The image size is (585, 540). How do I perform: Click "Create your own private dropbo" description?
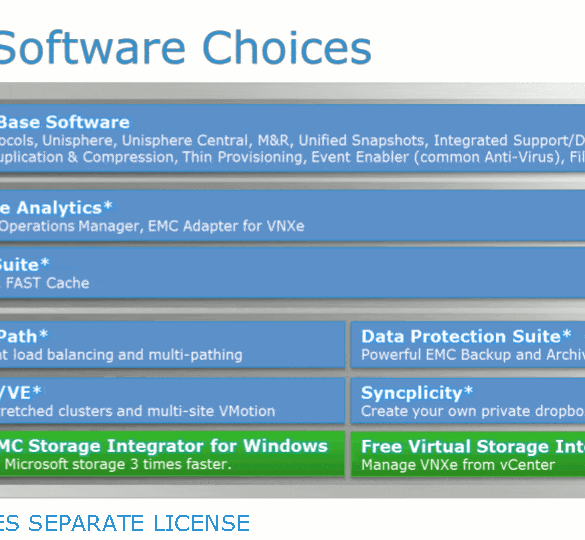473,411
